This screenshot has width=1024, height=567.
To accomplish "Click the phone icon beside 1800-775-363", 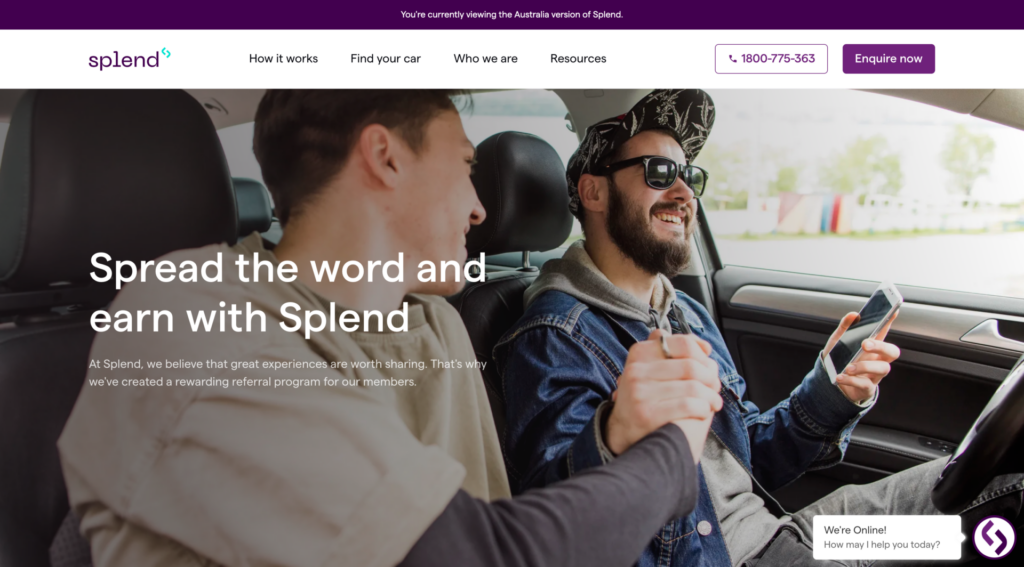I will pos(733,59).
